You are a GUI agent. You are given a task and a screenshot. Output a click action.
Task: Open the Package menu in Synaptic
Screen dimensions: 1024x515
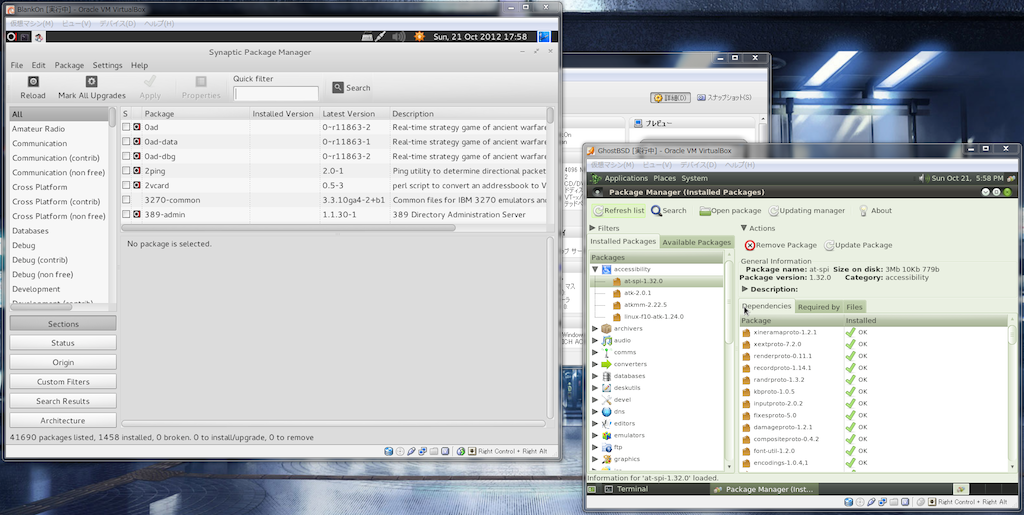tap(69, 65)
